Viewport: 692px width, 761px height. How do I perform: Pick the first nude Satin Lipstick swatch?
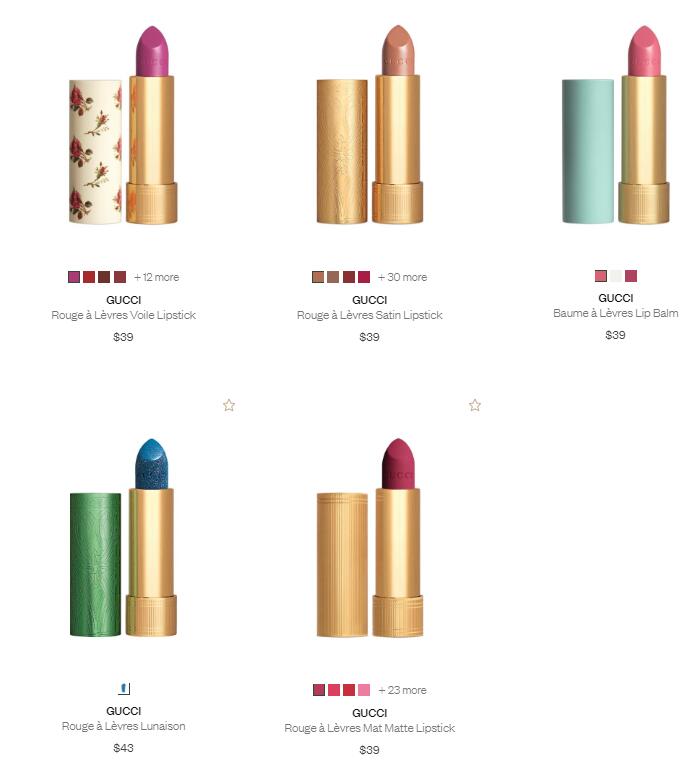318,277
